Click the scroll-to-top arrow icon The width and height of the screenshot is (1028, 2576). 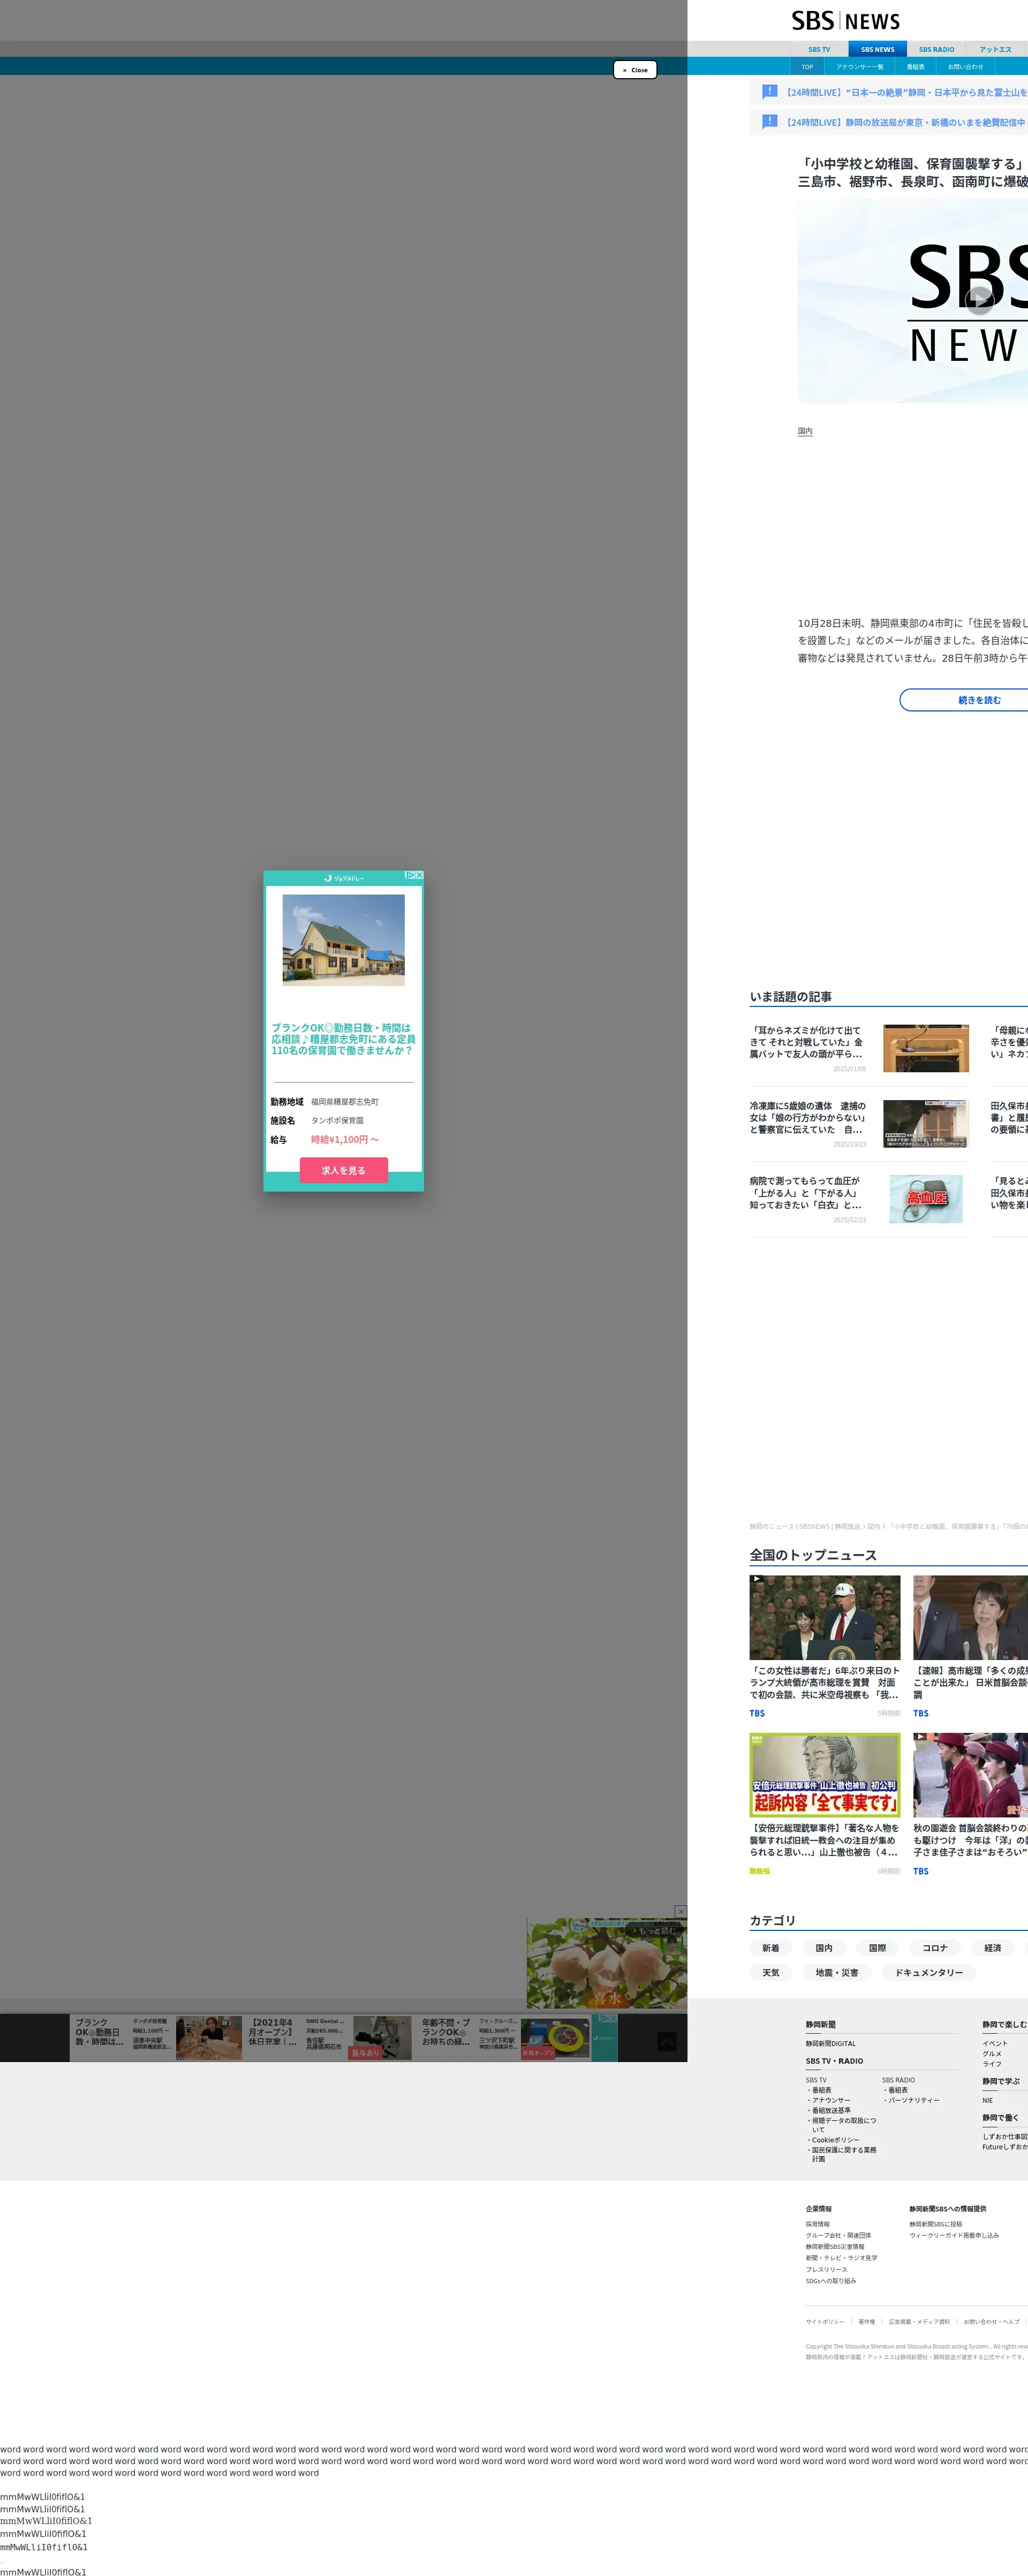(667, 2041)
